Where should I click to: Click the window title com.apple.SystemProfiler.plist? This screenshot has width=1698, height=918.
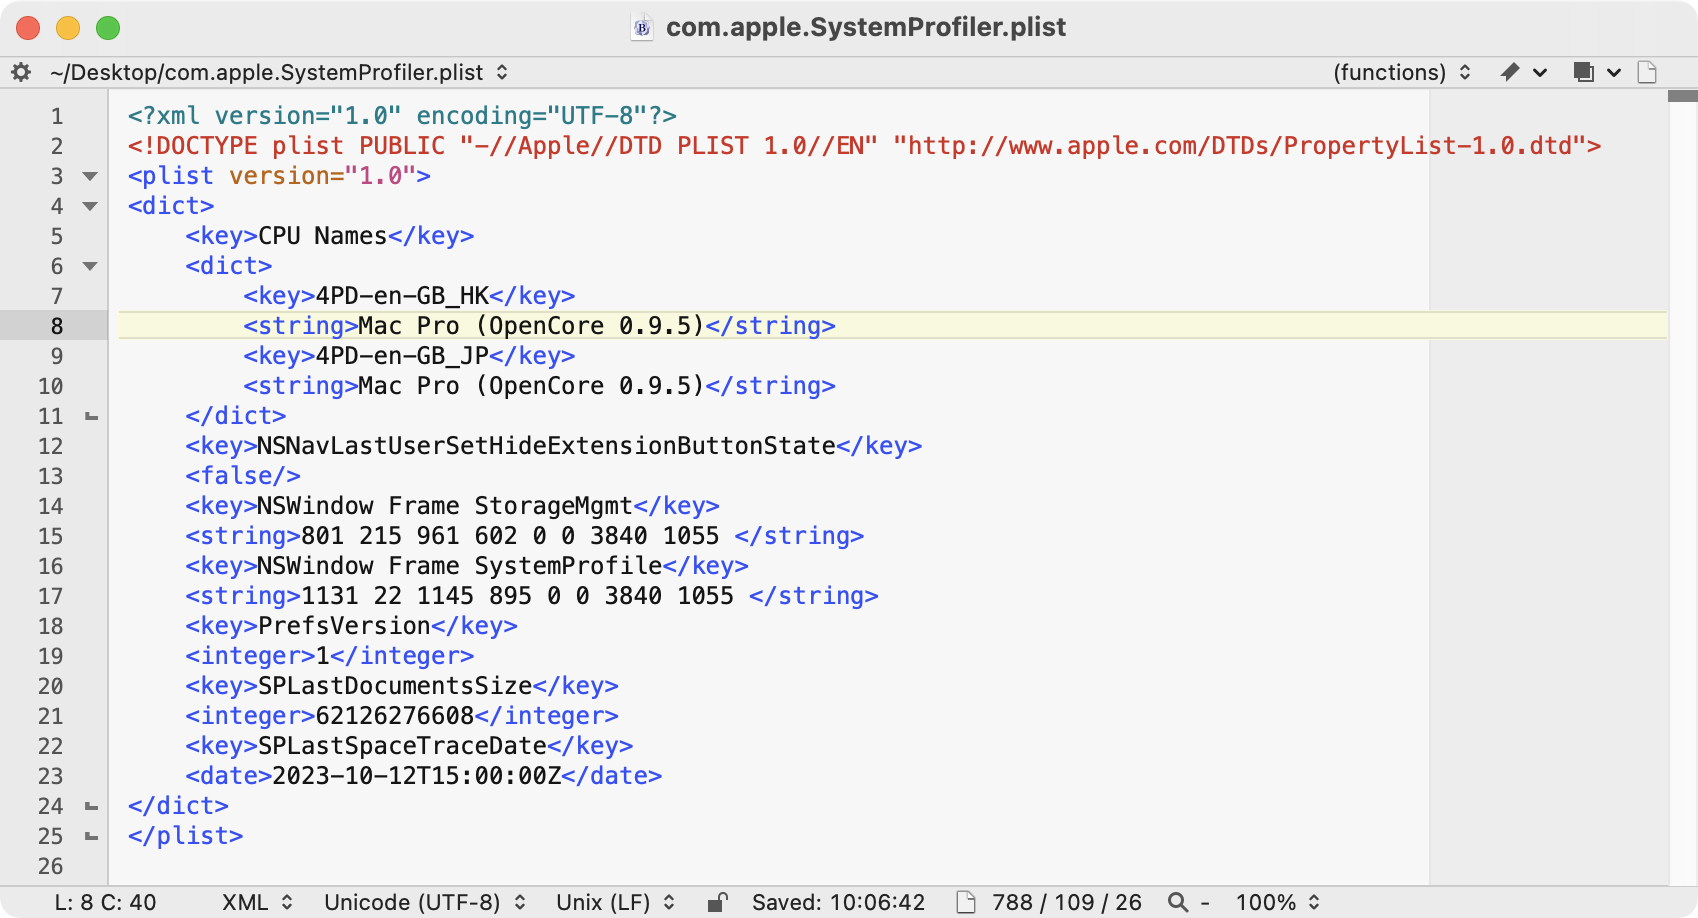[x=866, y=27]
